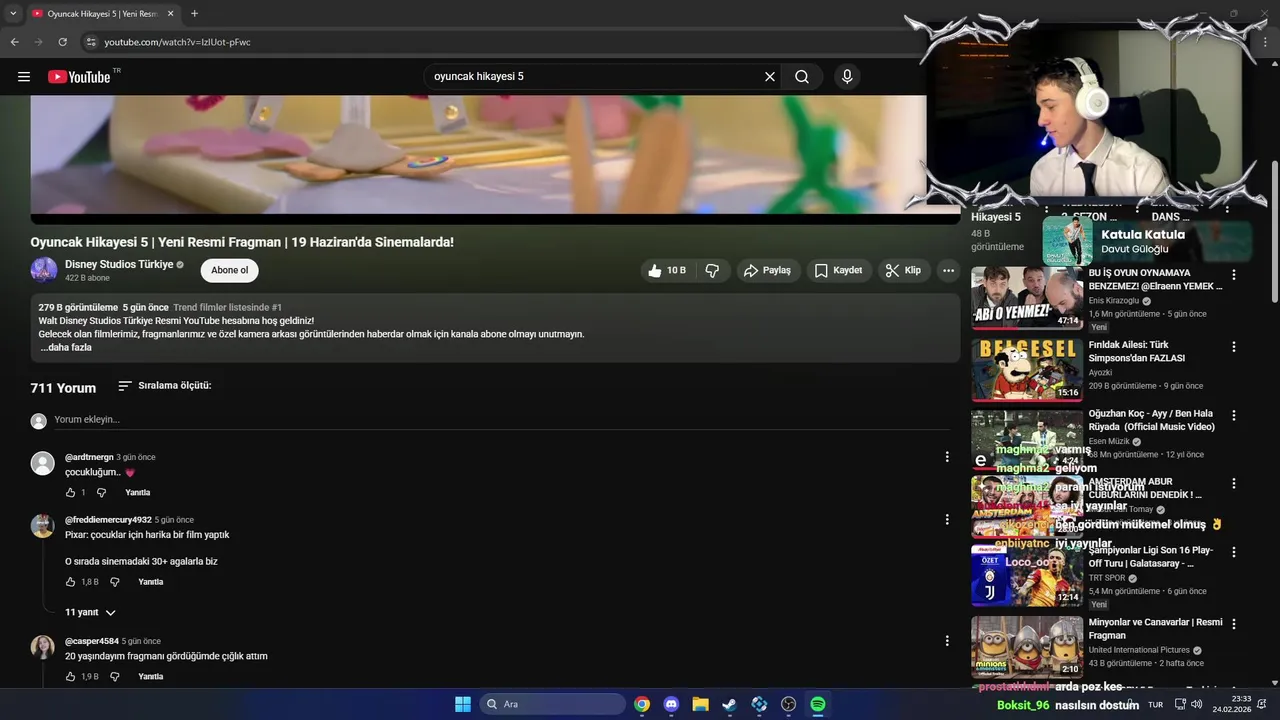The height and width of the screenshot is (720, 1280).
Task: Open the Disney Studios Türkiye channel name
Action: (x=119, y=264)
